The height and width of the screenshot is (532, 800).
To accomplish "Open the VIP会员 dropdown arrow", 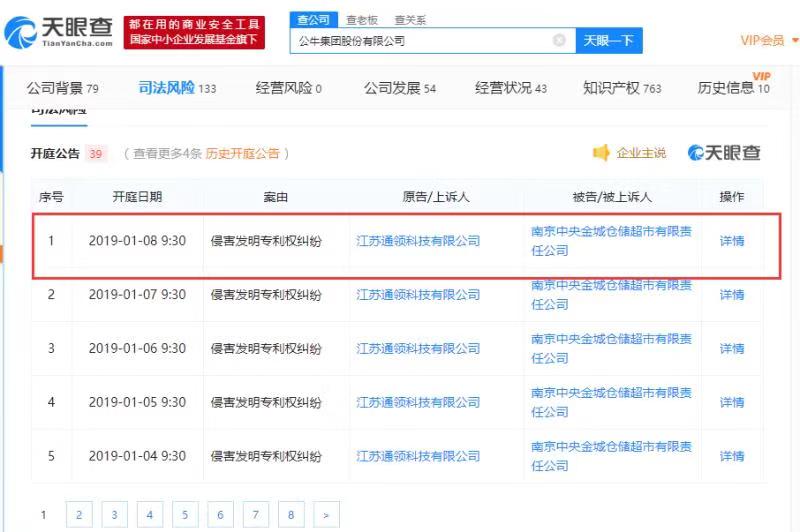I will (x=794, y=40).
